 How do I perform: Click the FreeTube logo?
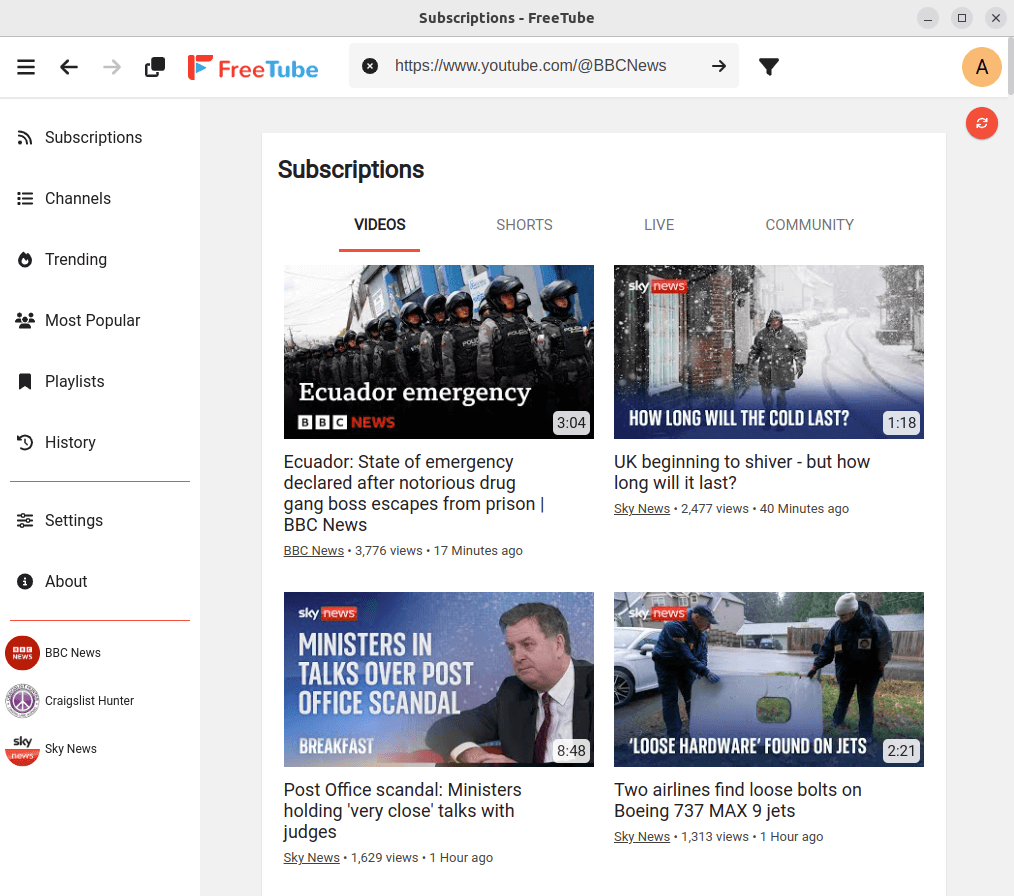click(x=253, y=67)
